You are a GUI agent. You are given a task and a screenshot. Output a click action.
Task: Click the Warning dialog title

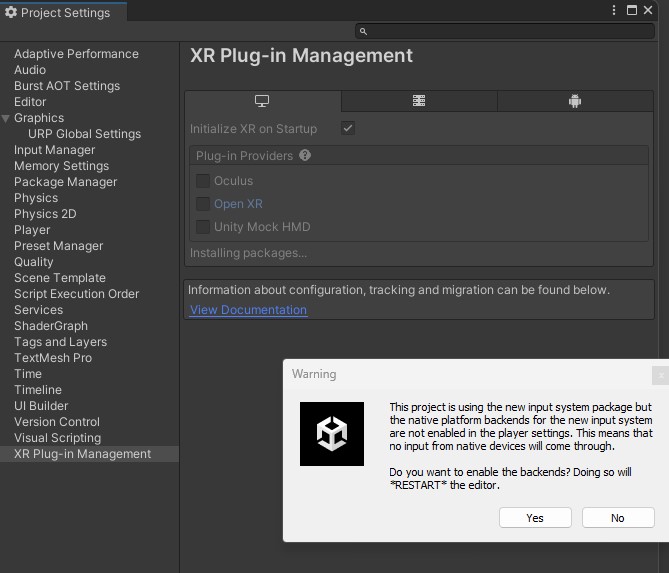[314, 374]
